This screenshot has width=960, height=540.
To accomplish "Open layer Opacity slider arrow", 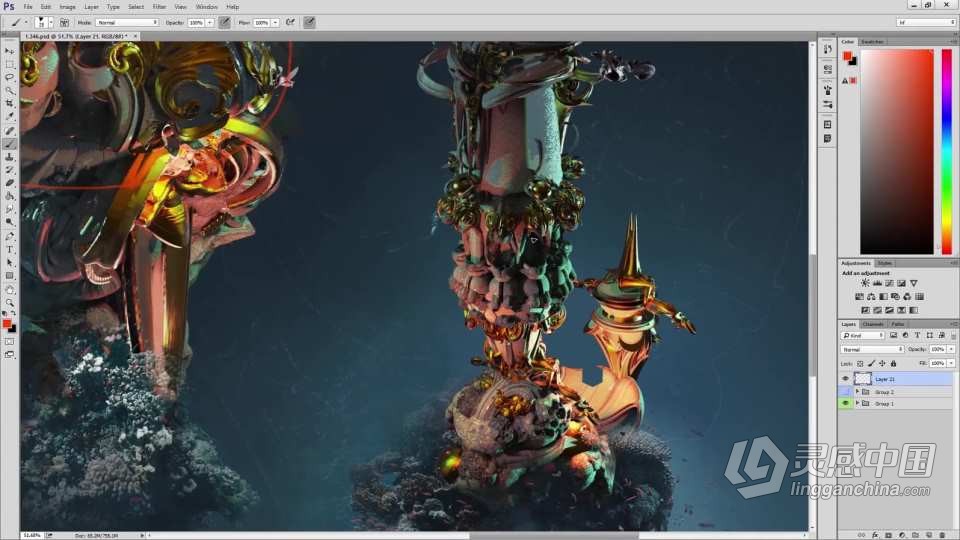I will coord(951,349).
